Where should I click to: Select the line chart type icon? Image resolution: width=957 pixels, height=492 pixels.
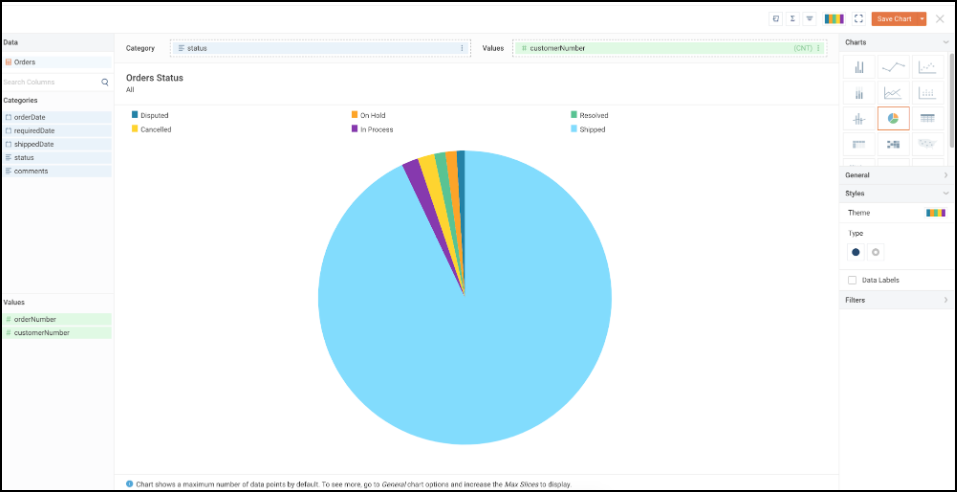(x=894, y=67)
